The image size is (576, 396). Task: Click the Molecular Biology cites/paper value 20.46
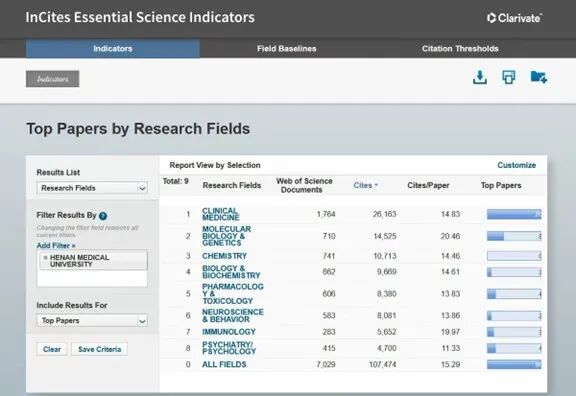[x=450, y=236]
